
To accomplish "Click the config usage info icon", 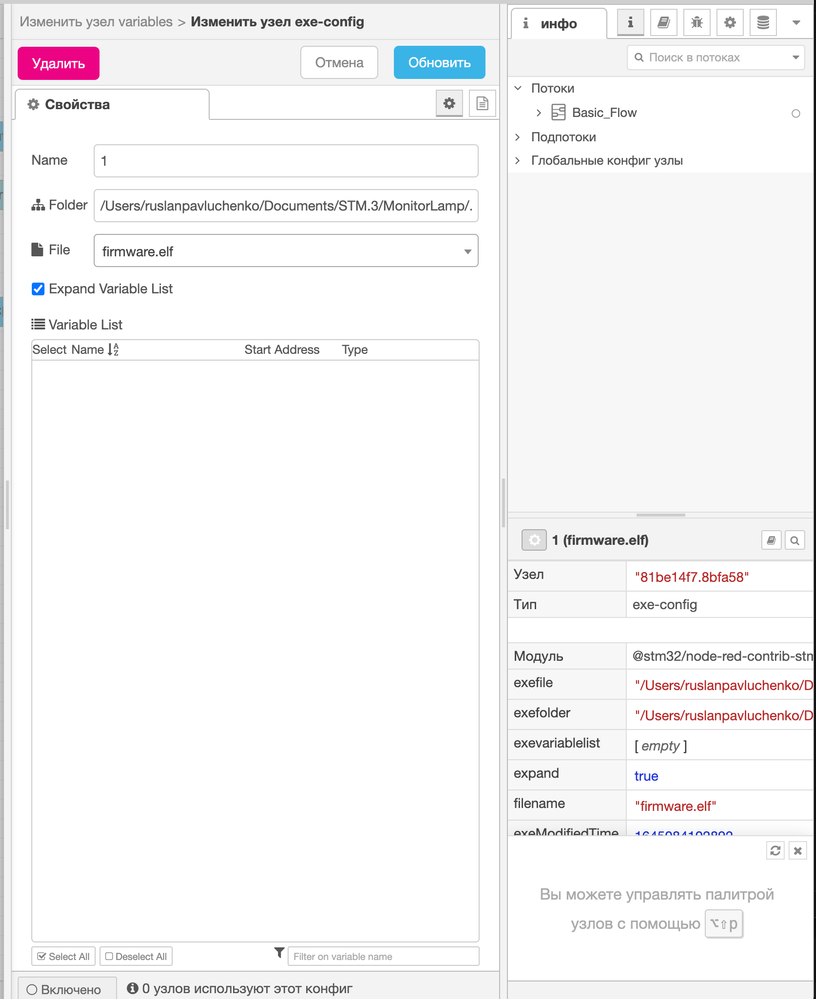I will (x=132, y=988).
